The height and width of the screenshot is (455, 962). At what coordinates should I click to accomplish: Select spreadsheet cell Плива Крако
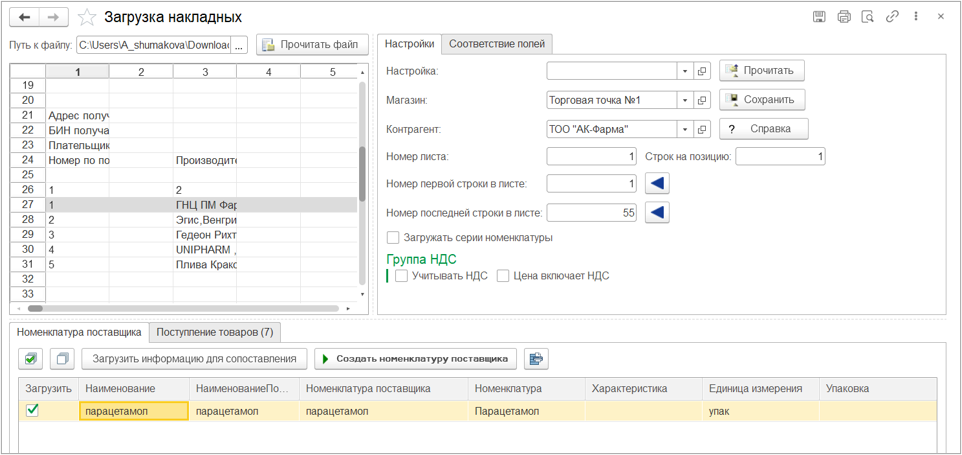(x=205, y=264)
